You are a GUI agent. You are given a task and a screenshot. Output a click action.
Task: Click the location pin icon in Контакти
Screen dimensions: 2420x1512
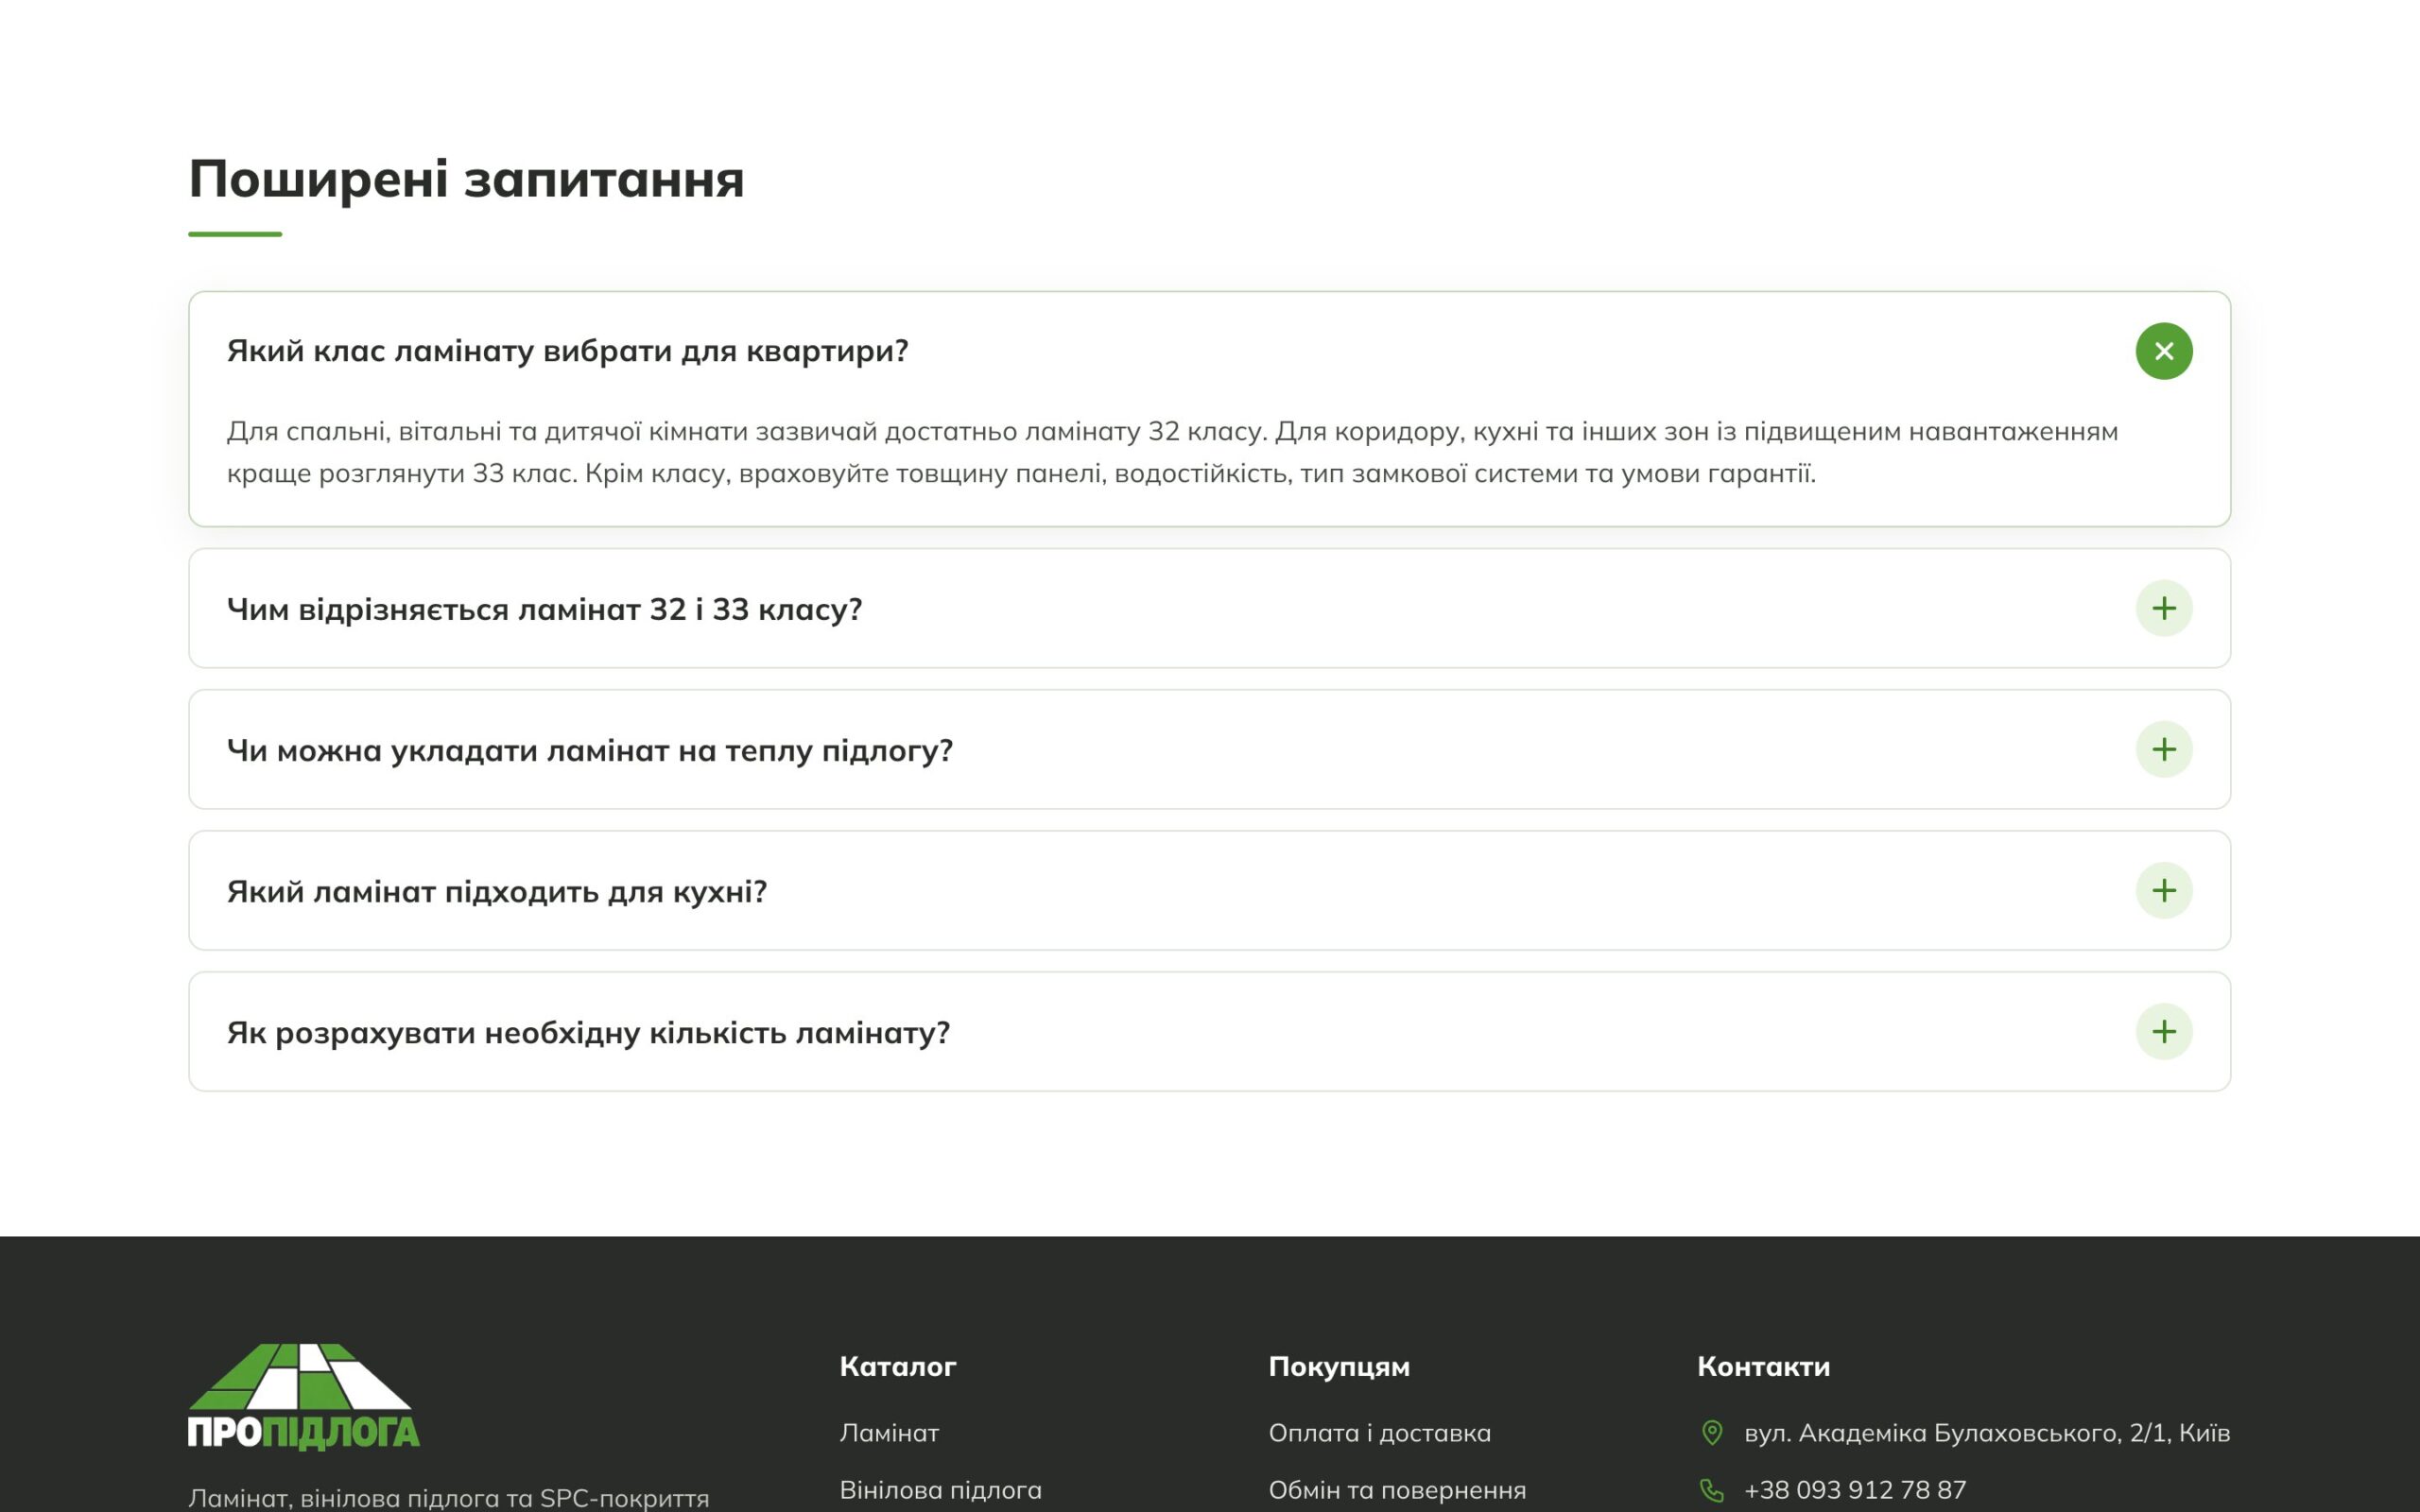(1712, 1433)
